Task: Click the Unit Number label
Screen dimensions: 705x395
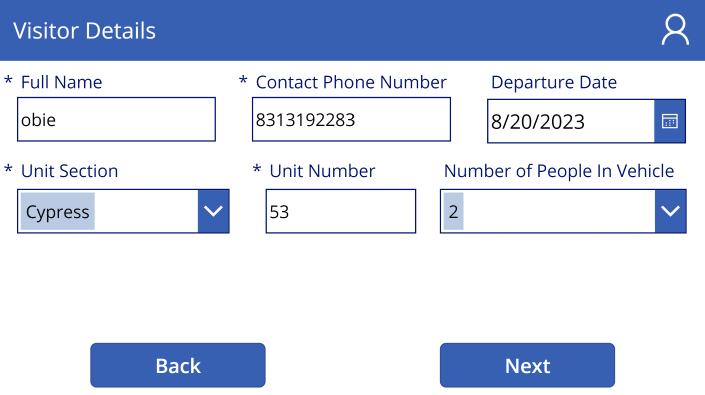Action: (322, 171)
